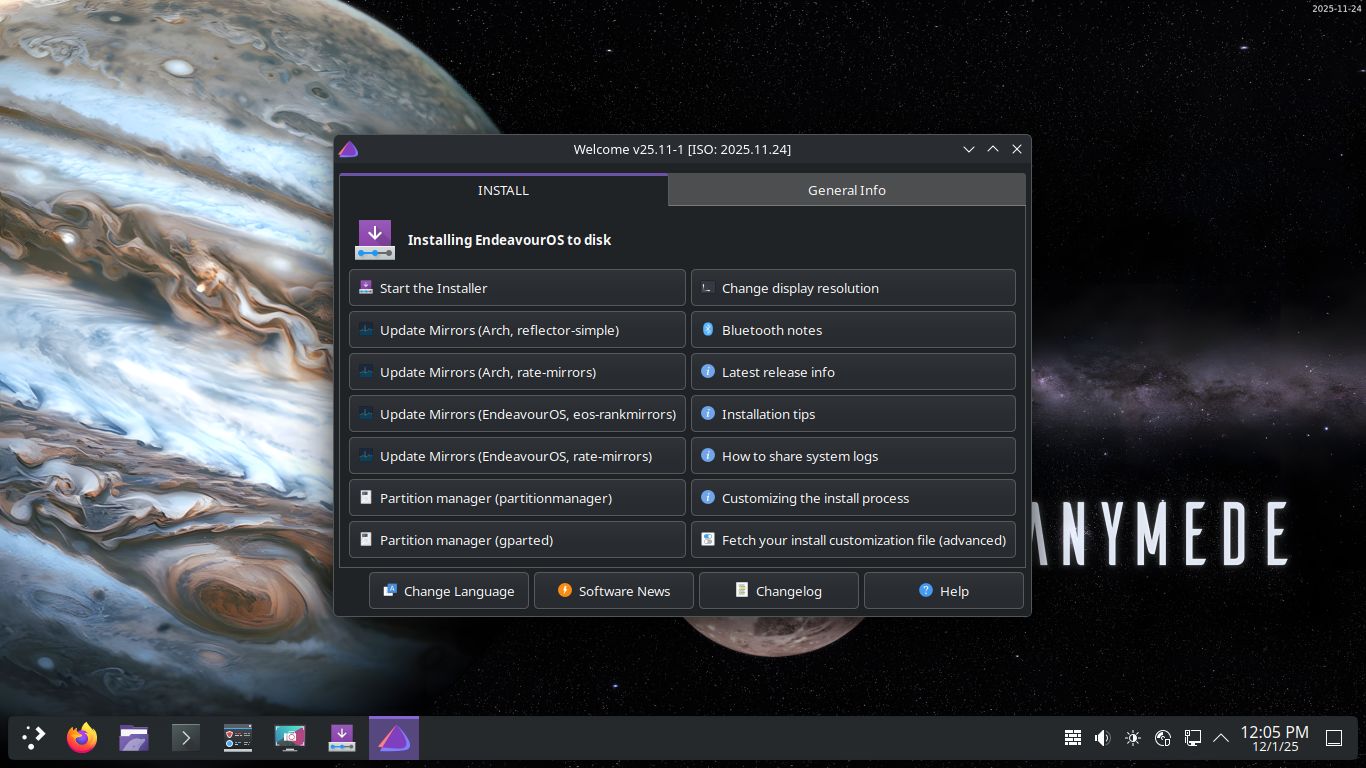This screenshot has width=1366, height=768.
Task: Click the shield-and-list window icon in taskbar
Action: click(238, 738)
